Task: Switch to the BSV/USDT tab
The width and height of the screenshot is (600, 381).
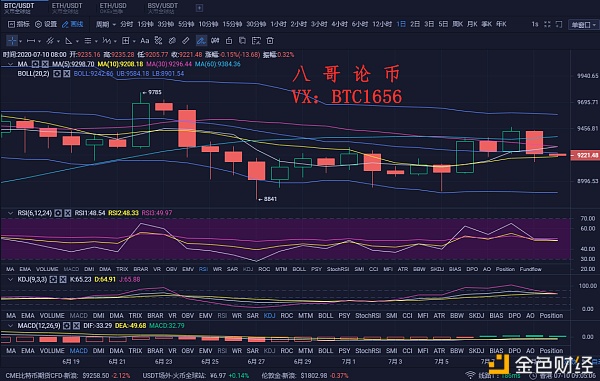Action: click(x=163, y=8)
